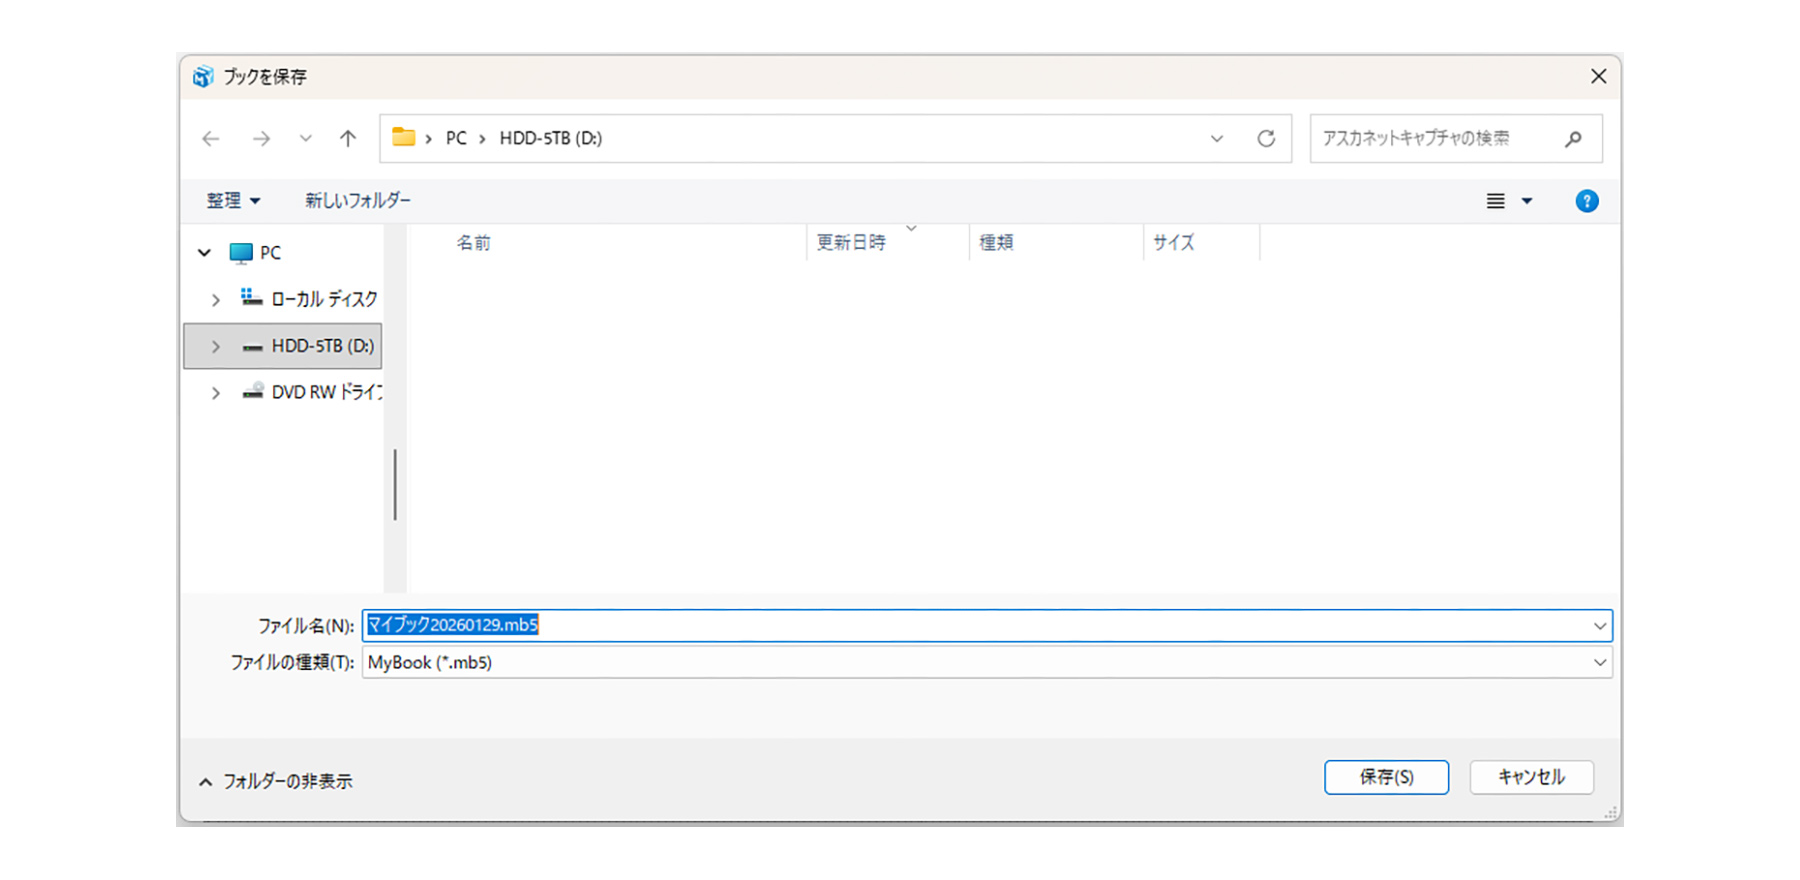1800x880 pixels.
Task: Create a 新しいフォルダー
Action: [358, 201]
